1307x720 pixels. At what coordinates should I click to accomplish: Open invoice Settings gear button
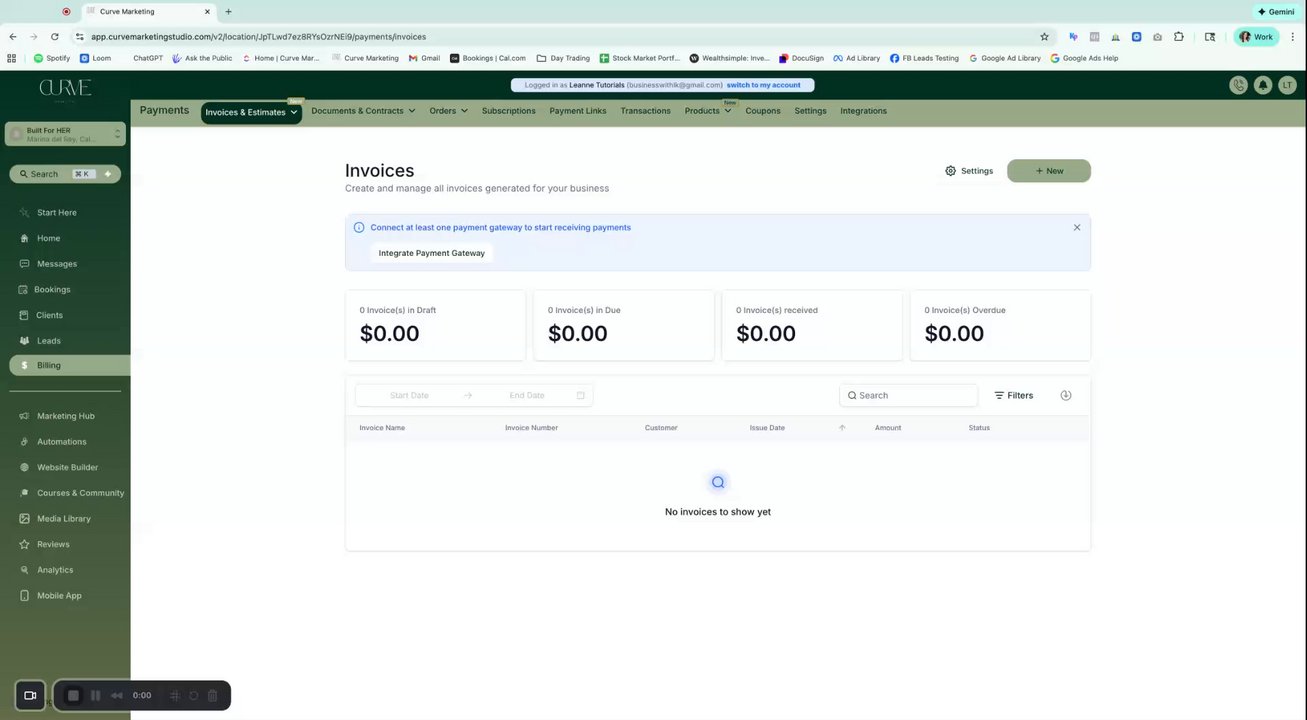pyautogui.click(x=969, y=171)
